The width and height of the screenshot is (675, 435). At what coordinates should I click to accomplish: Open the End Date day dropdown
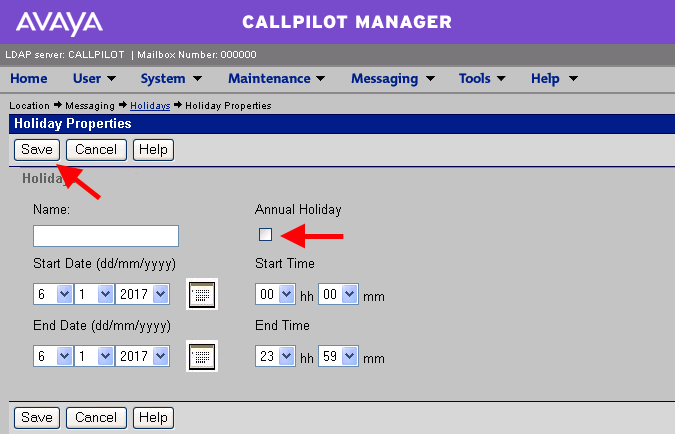coord(53,356)
